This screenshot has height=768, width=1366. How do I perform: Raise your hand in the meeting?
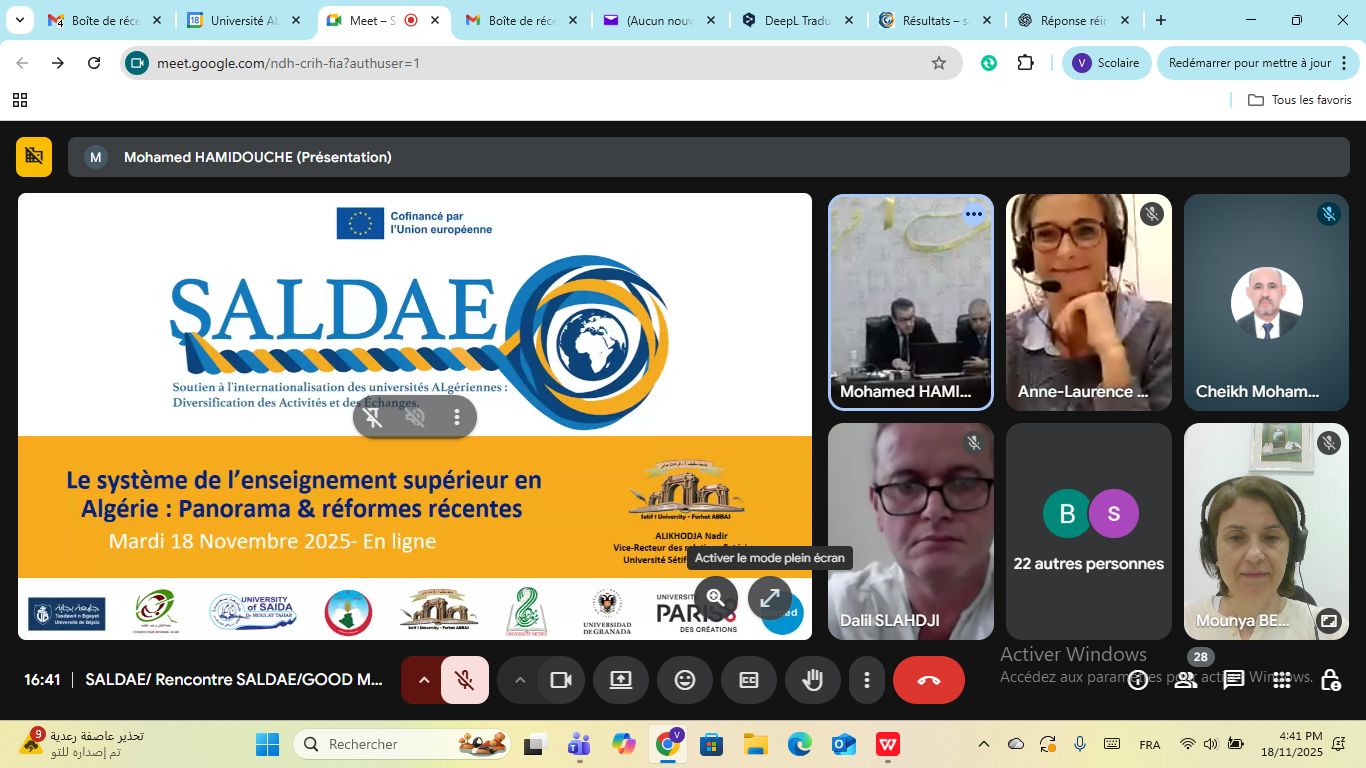tap(812, 680)
